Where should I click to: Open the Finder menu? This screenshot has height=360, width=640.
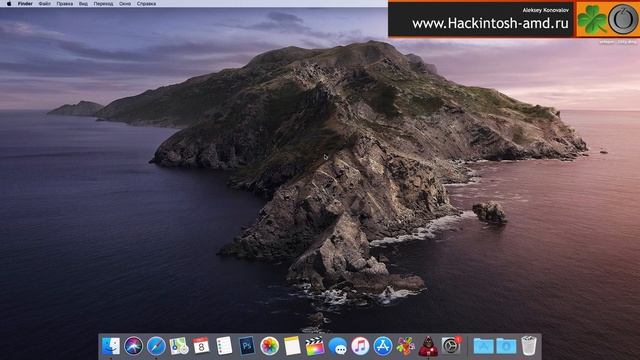(25, 4)
